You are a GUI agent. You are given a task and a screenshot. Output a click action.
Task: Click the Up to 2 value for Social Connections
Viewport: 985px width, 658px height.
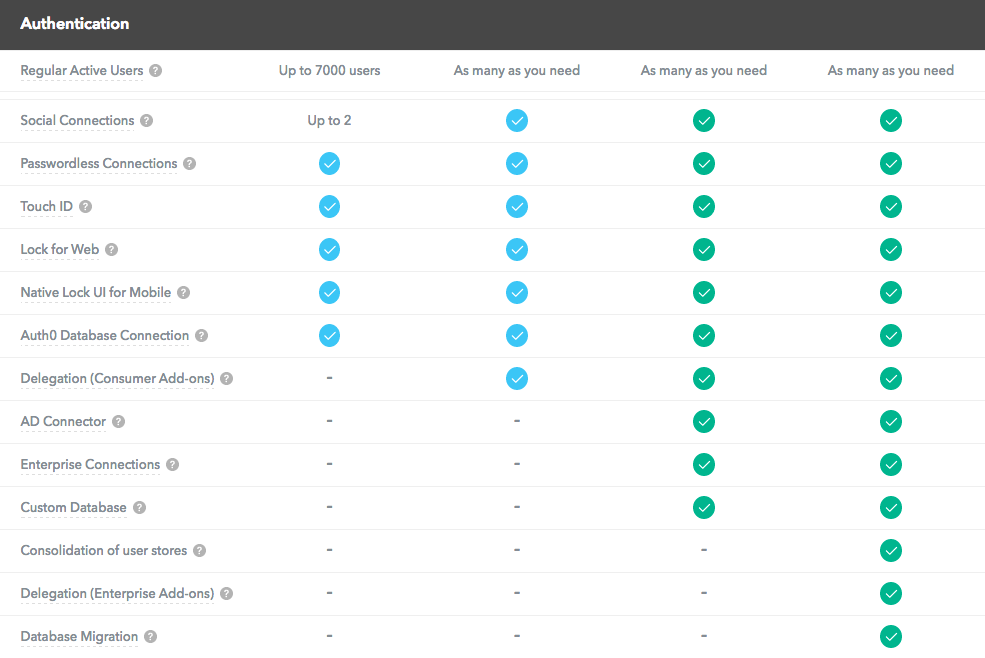coord(329,120)
